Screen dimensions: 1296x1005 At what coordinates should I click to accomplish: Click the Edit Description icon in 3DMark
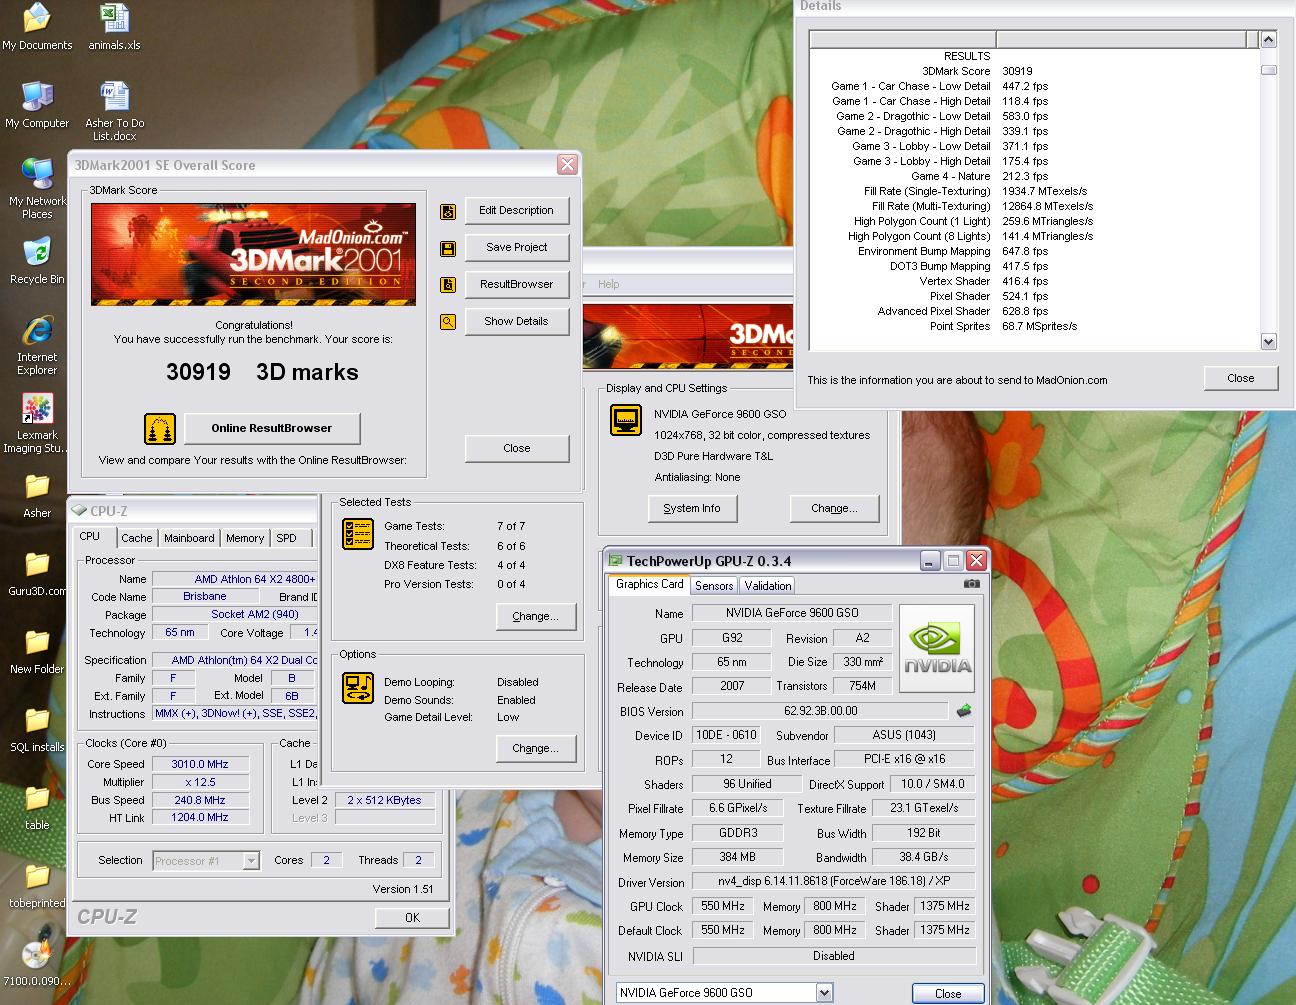click(x=448, y=211)
